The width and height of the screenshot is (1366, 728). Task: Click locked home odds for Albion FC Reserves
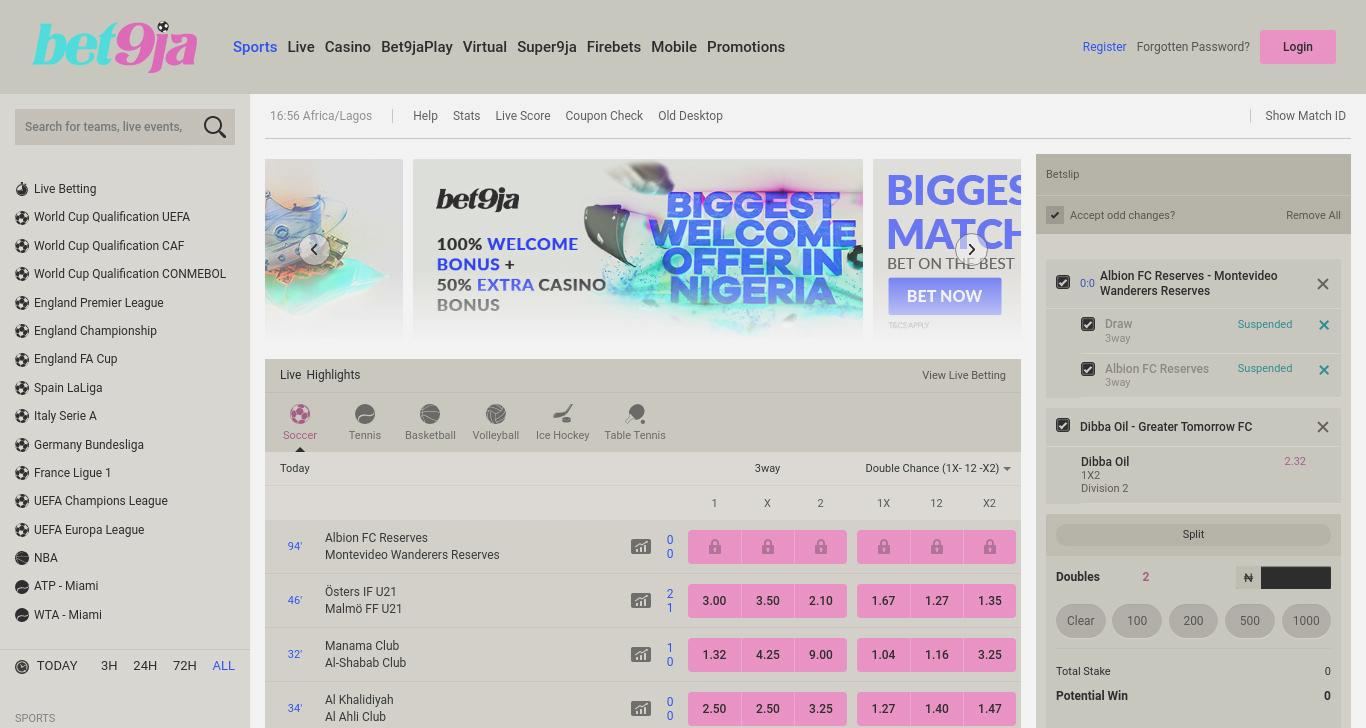pyautogui.click(x=714, y=547)
